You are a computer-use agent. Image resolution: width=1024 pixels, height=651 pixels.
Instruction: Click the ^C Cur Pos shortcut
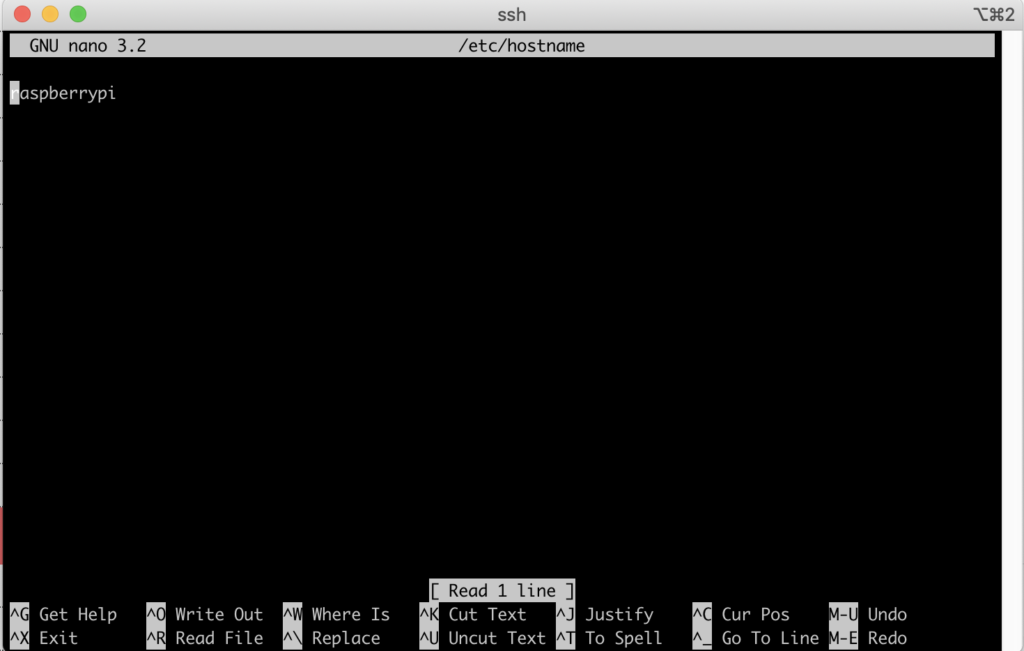click(x=741, y=614)
